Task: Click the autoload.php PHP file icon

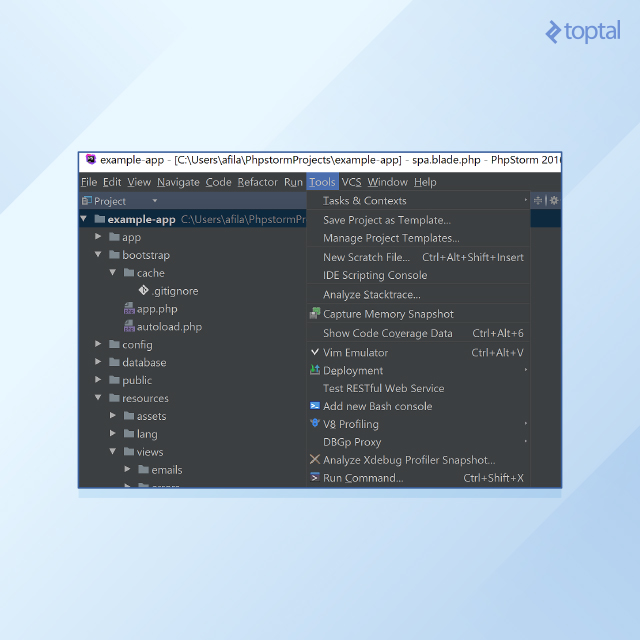Action: (129, 326)
